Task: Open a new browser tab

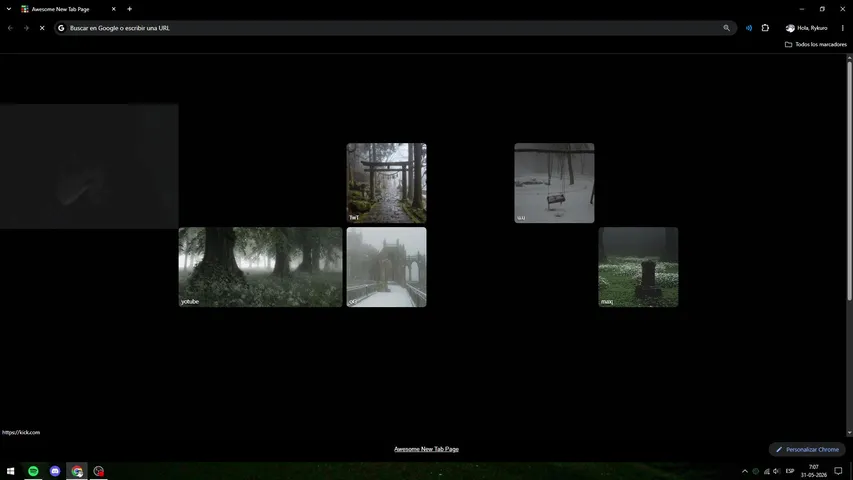Action: pos(129,9)
